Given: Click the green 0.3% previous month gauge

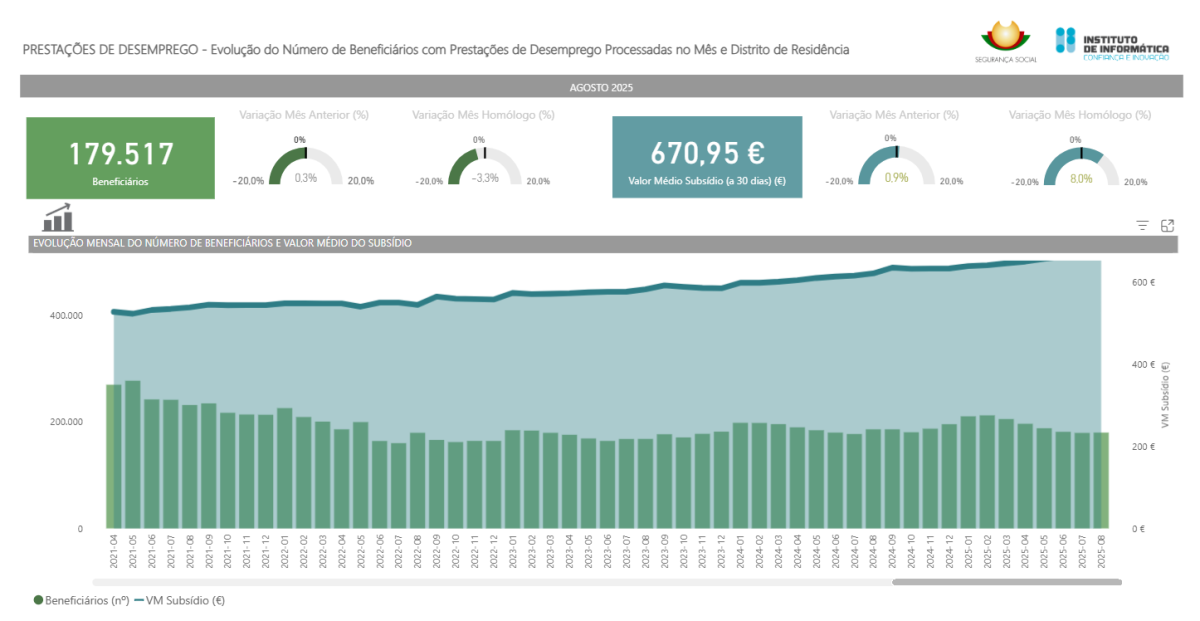Looking at the screenshot, I should 305,166.
